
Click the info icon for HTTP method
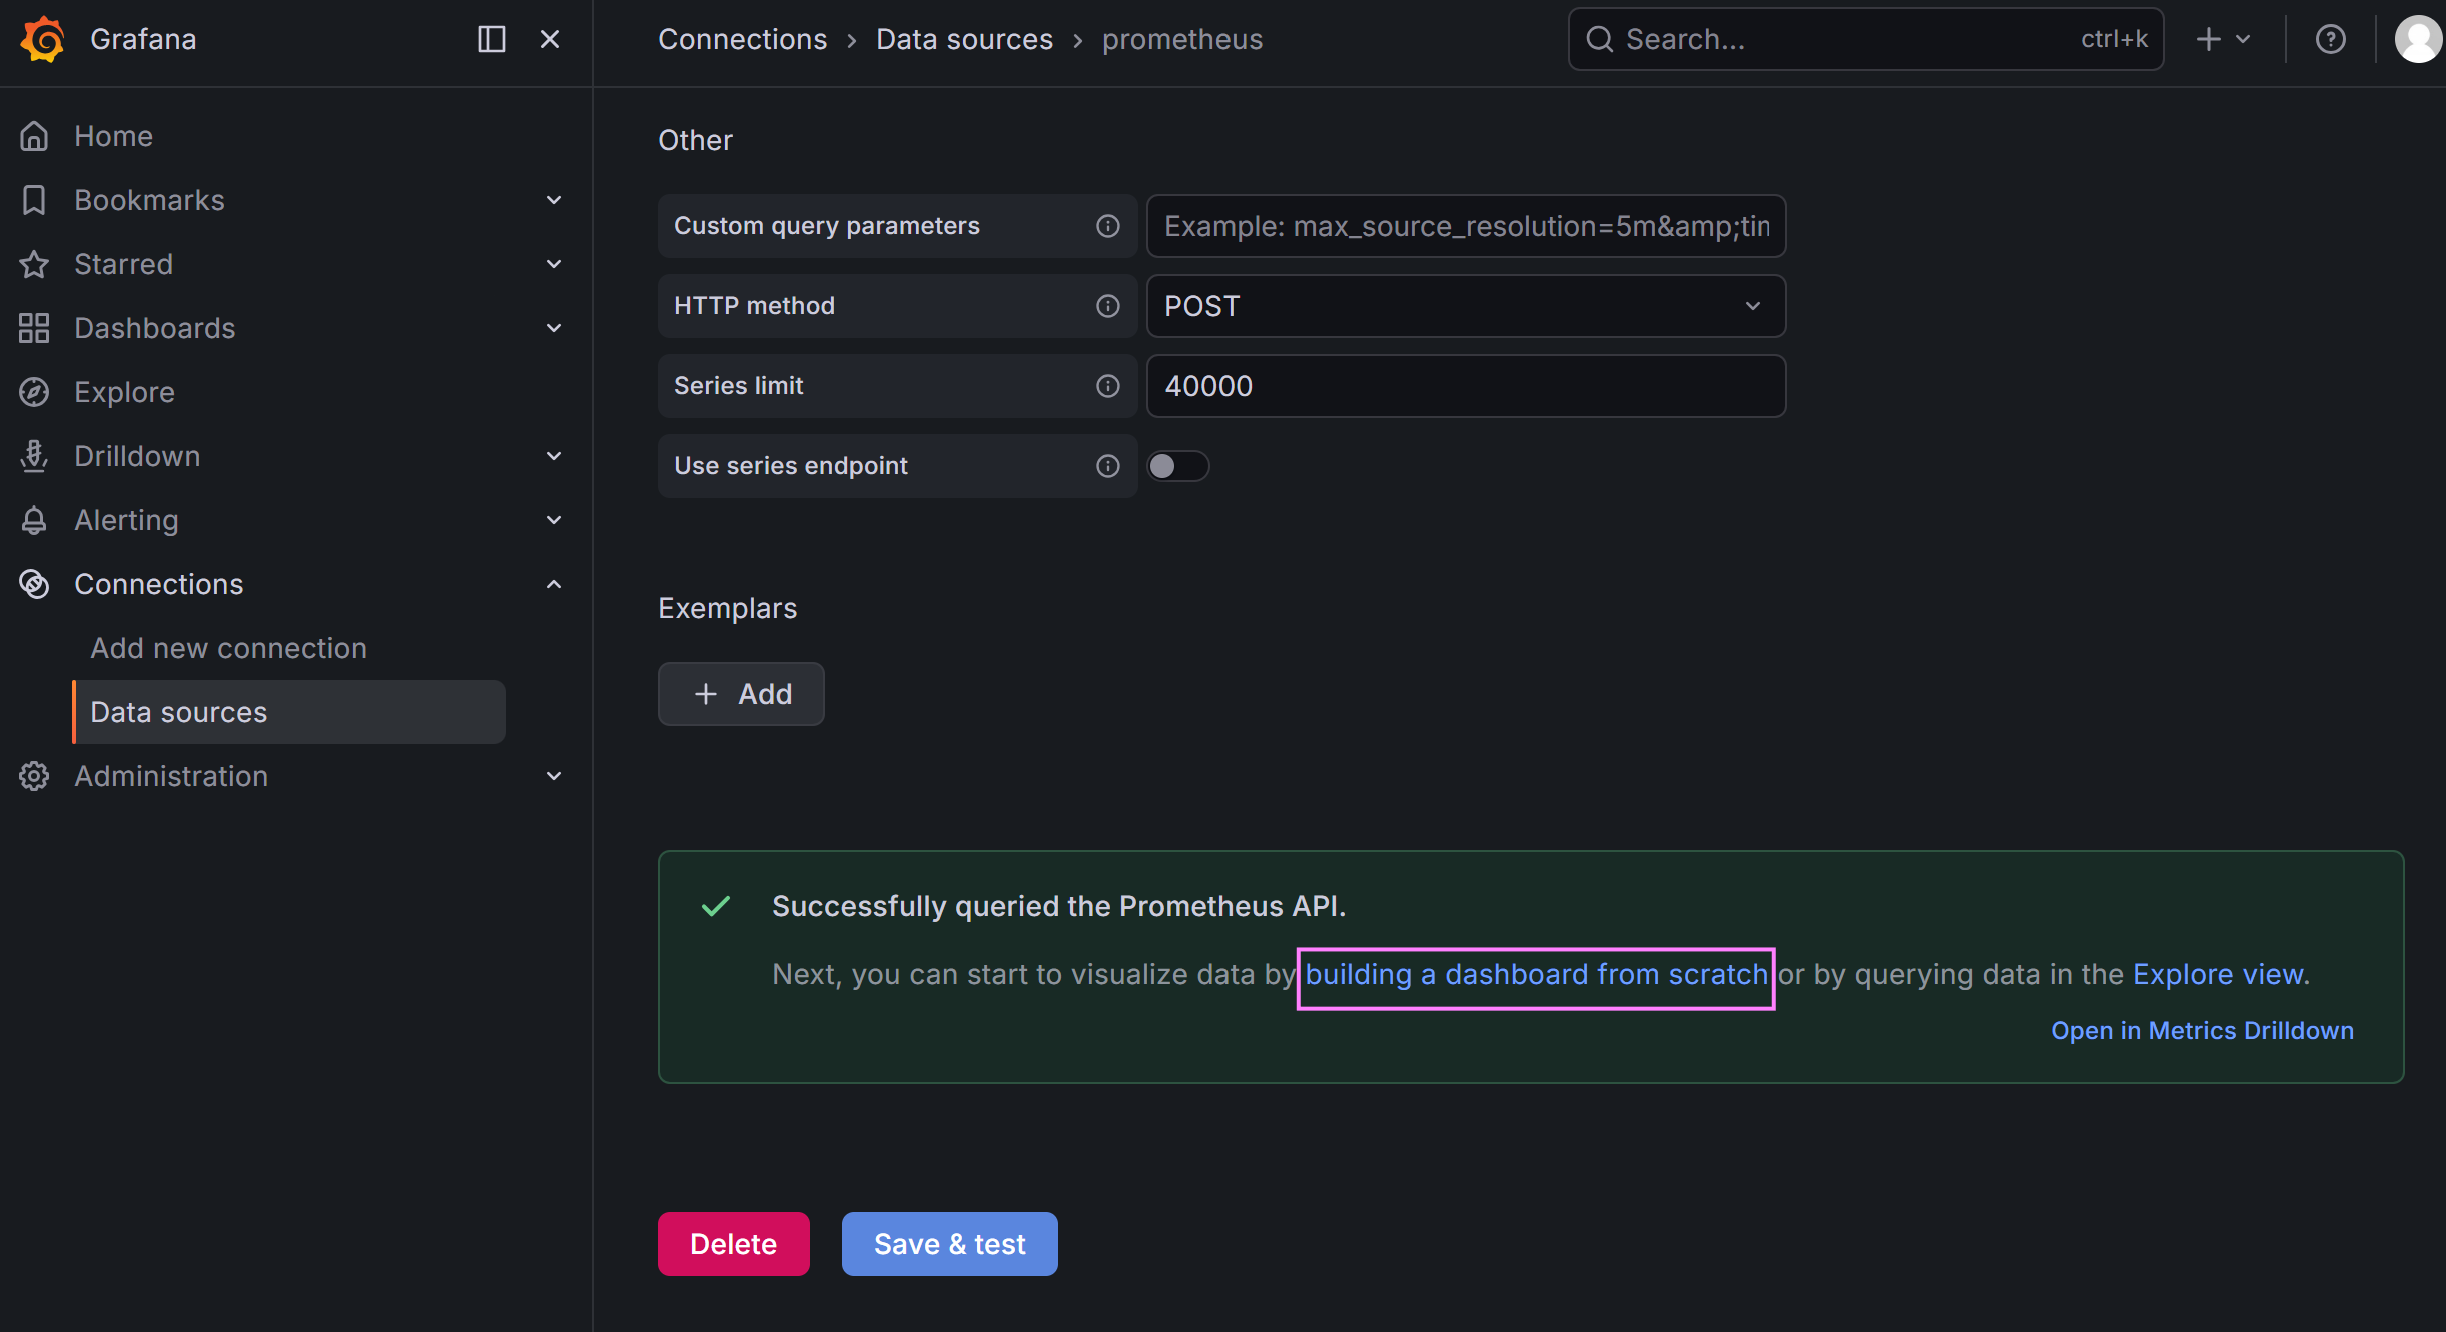tap(1107, 306)
